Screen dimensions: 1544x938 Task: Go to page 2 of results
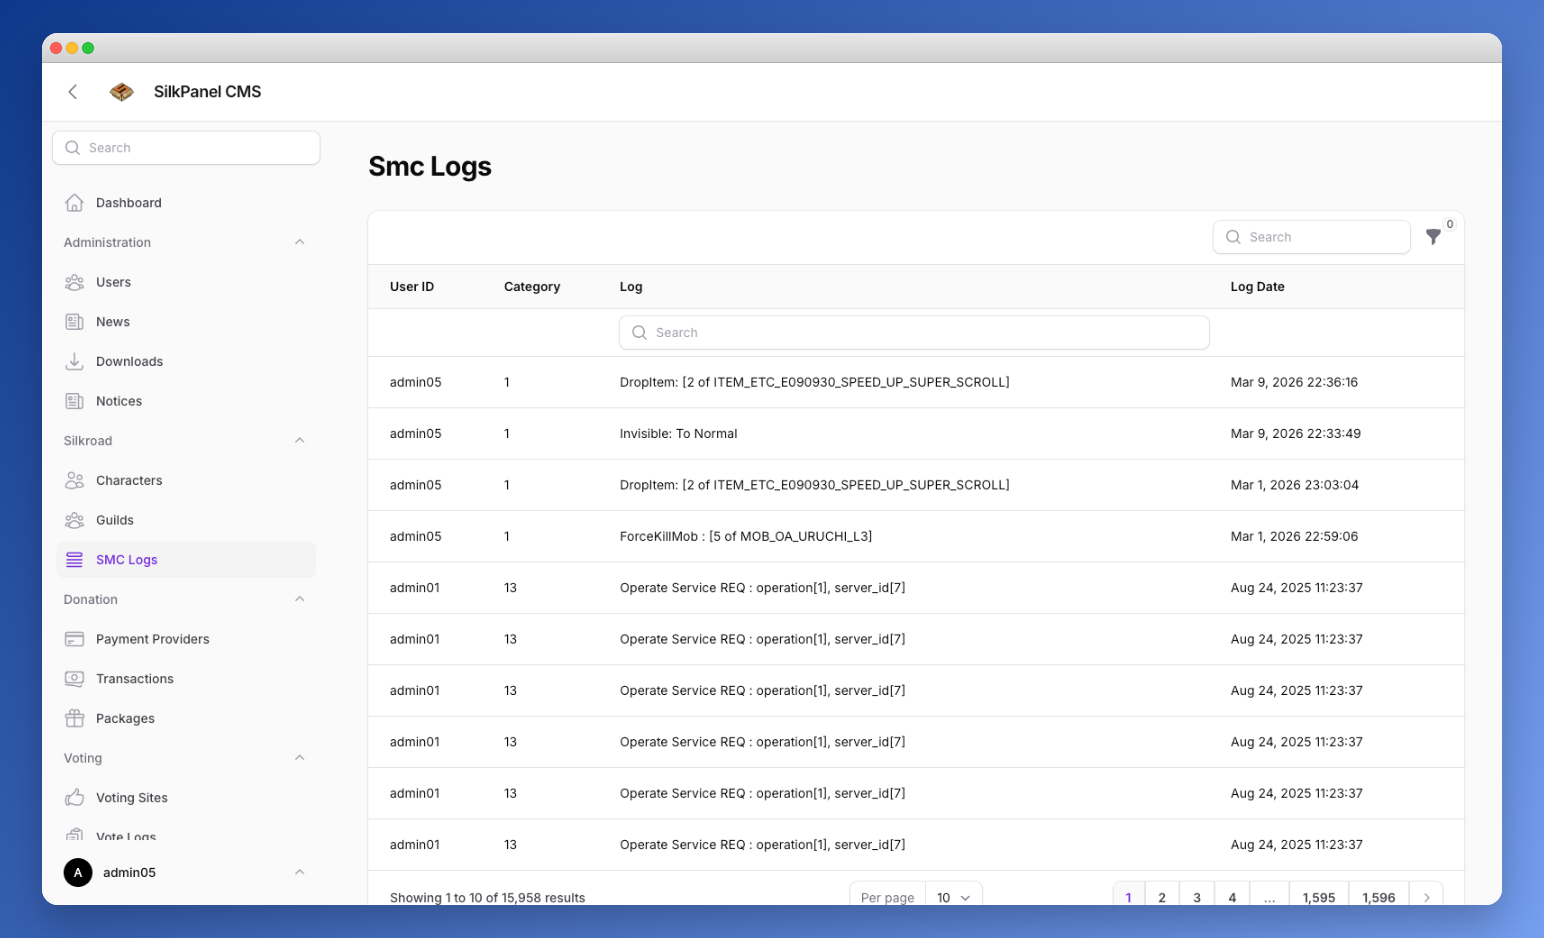(x=1162, y=897)
